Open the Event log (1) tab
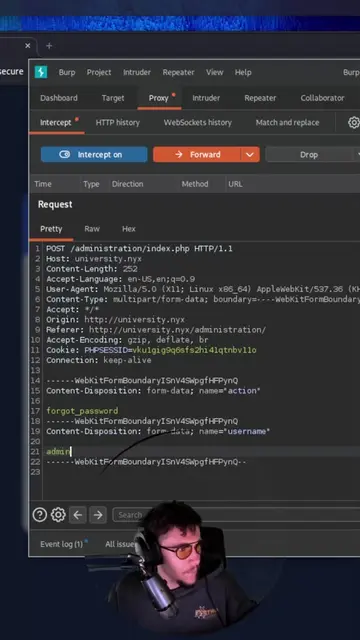The image size is (360, 640). click(x=61, y=544)
